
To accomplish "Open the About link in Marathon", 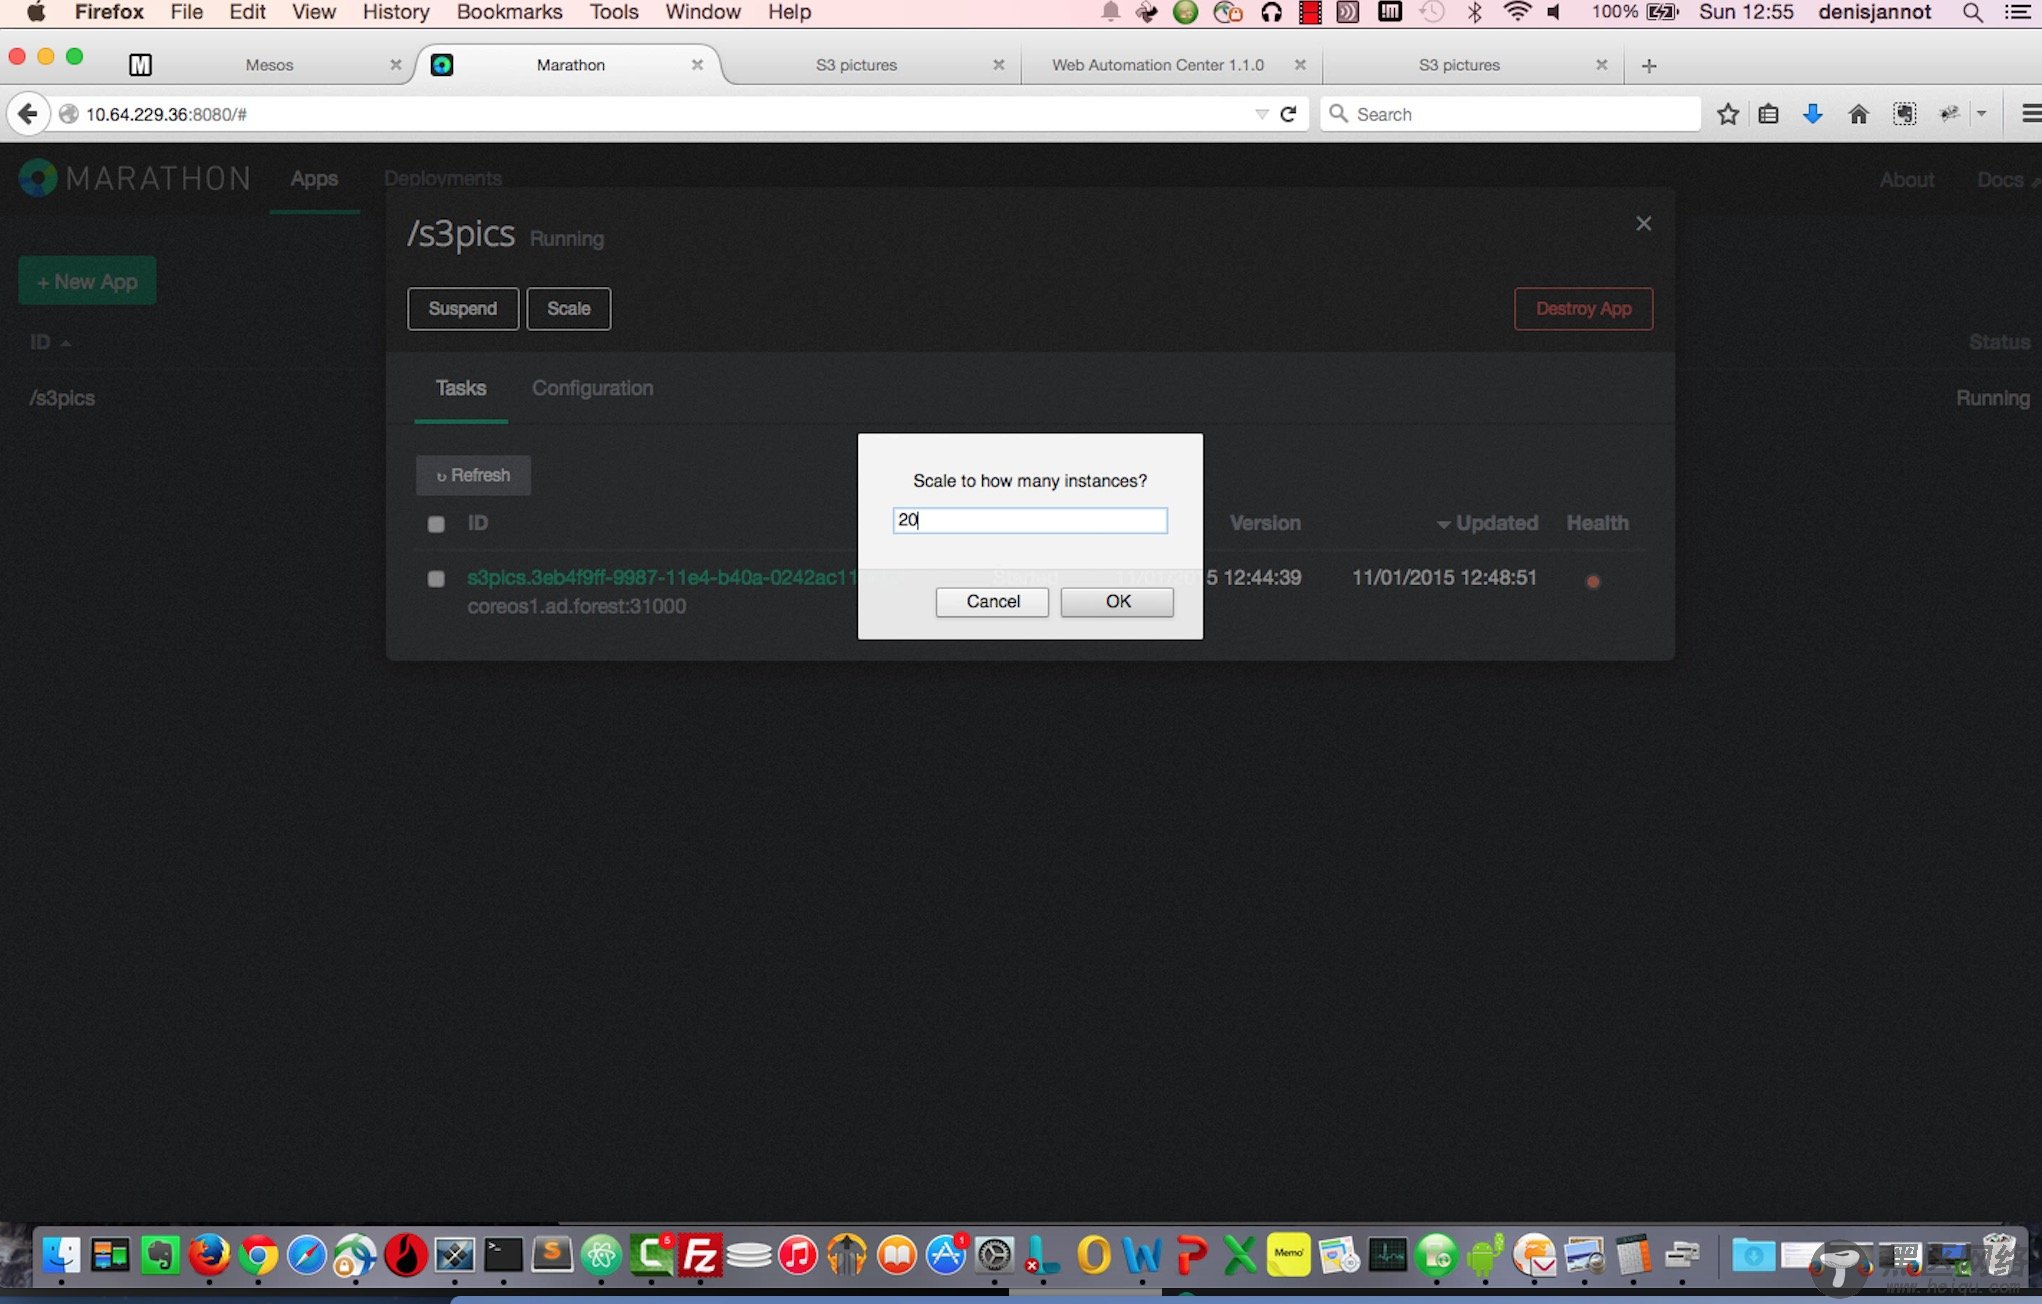I will click(x=1907, y=180).
